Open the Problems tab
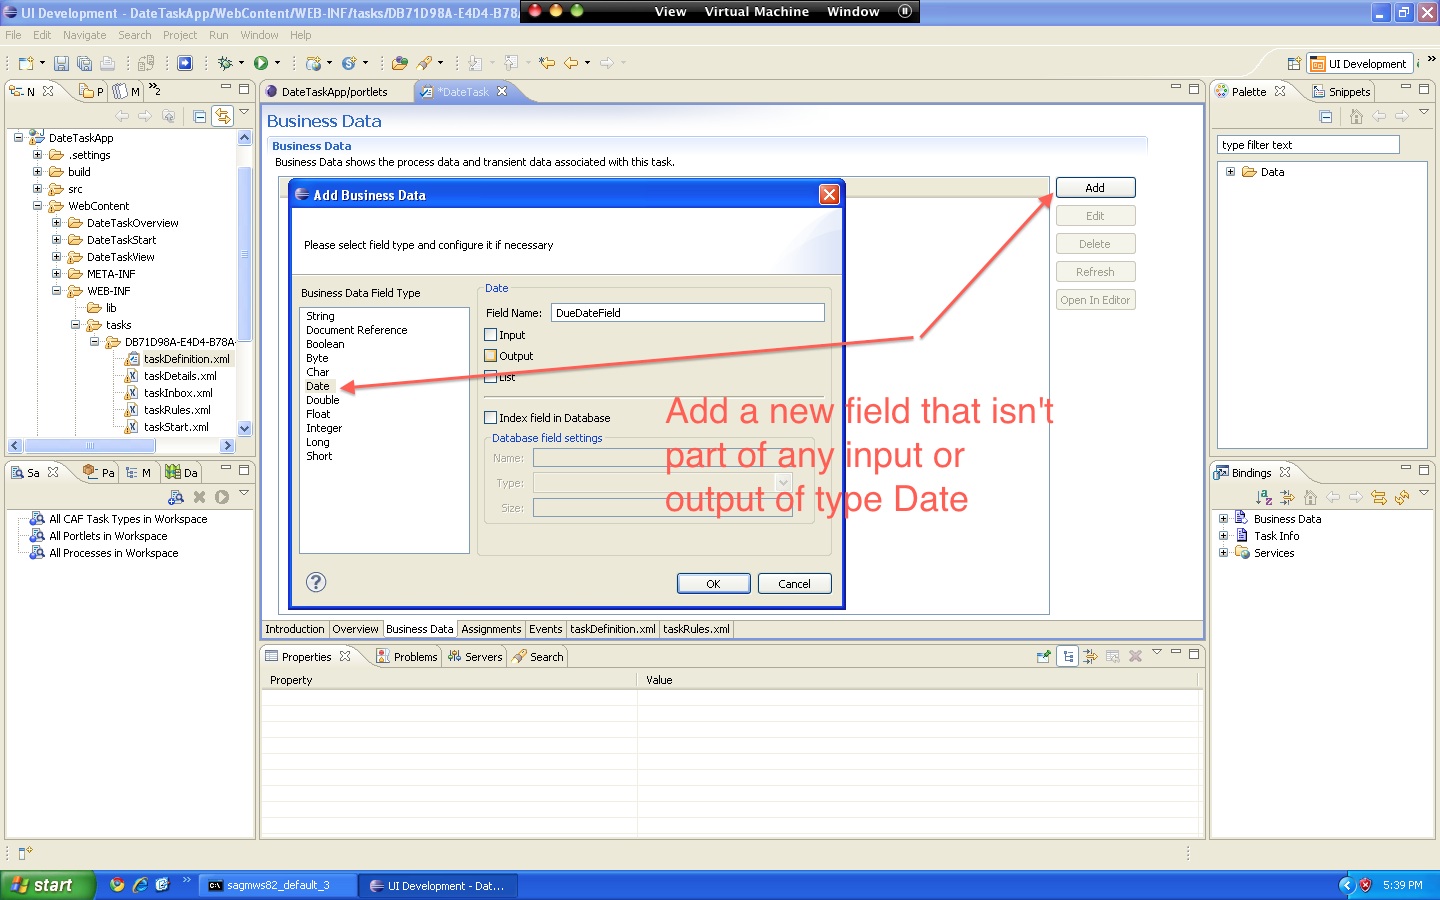This screenshot has height=900, width=1440. pos(406,657)
